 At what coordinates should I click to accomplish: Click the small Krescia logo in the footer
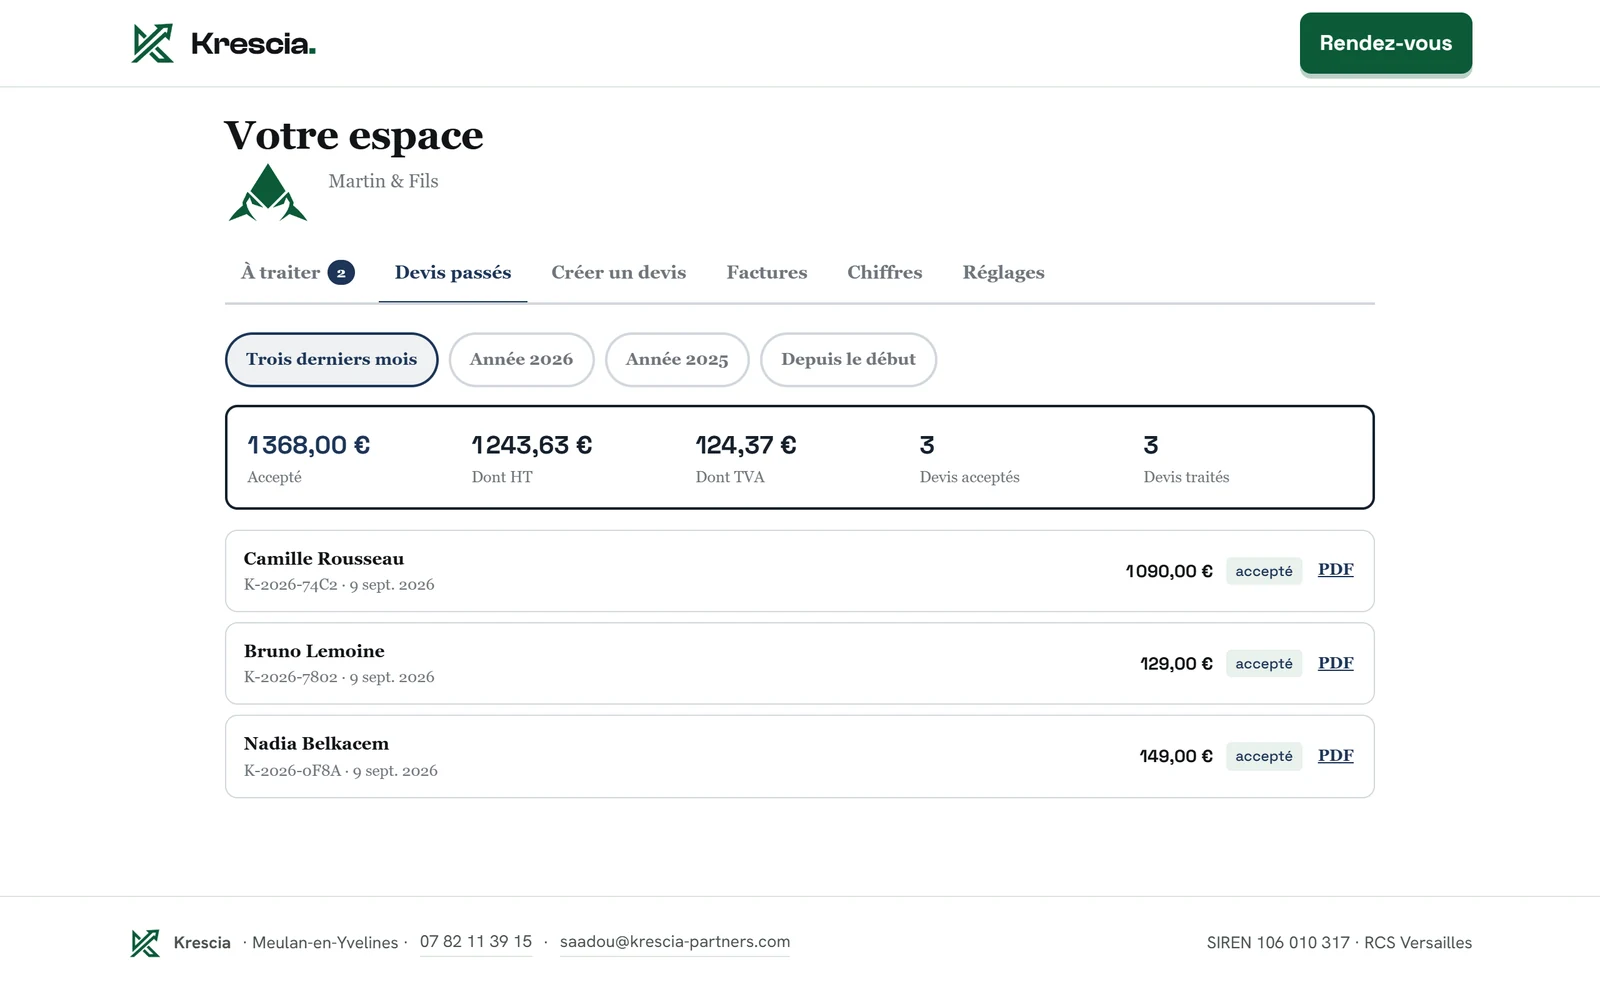pos(145,943)
